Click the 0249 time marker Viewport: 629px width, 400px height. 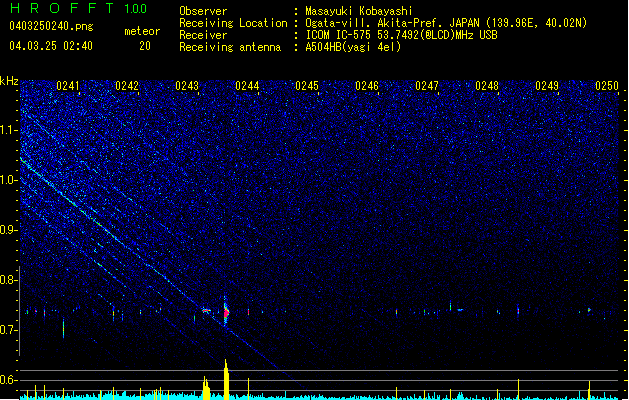click(x=547, y=86)
